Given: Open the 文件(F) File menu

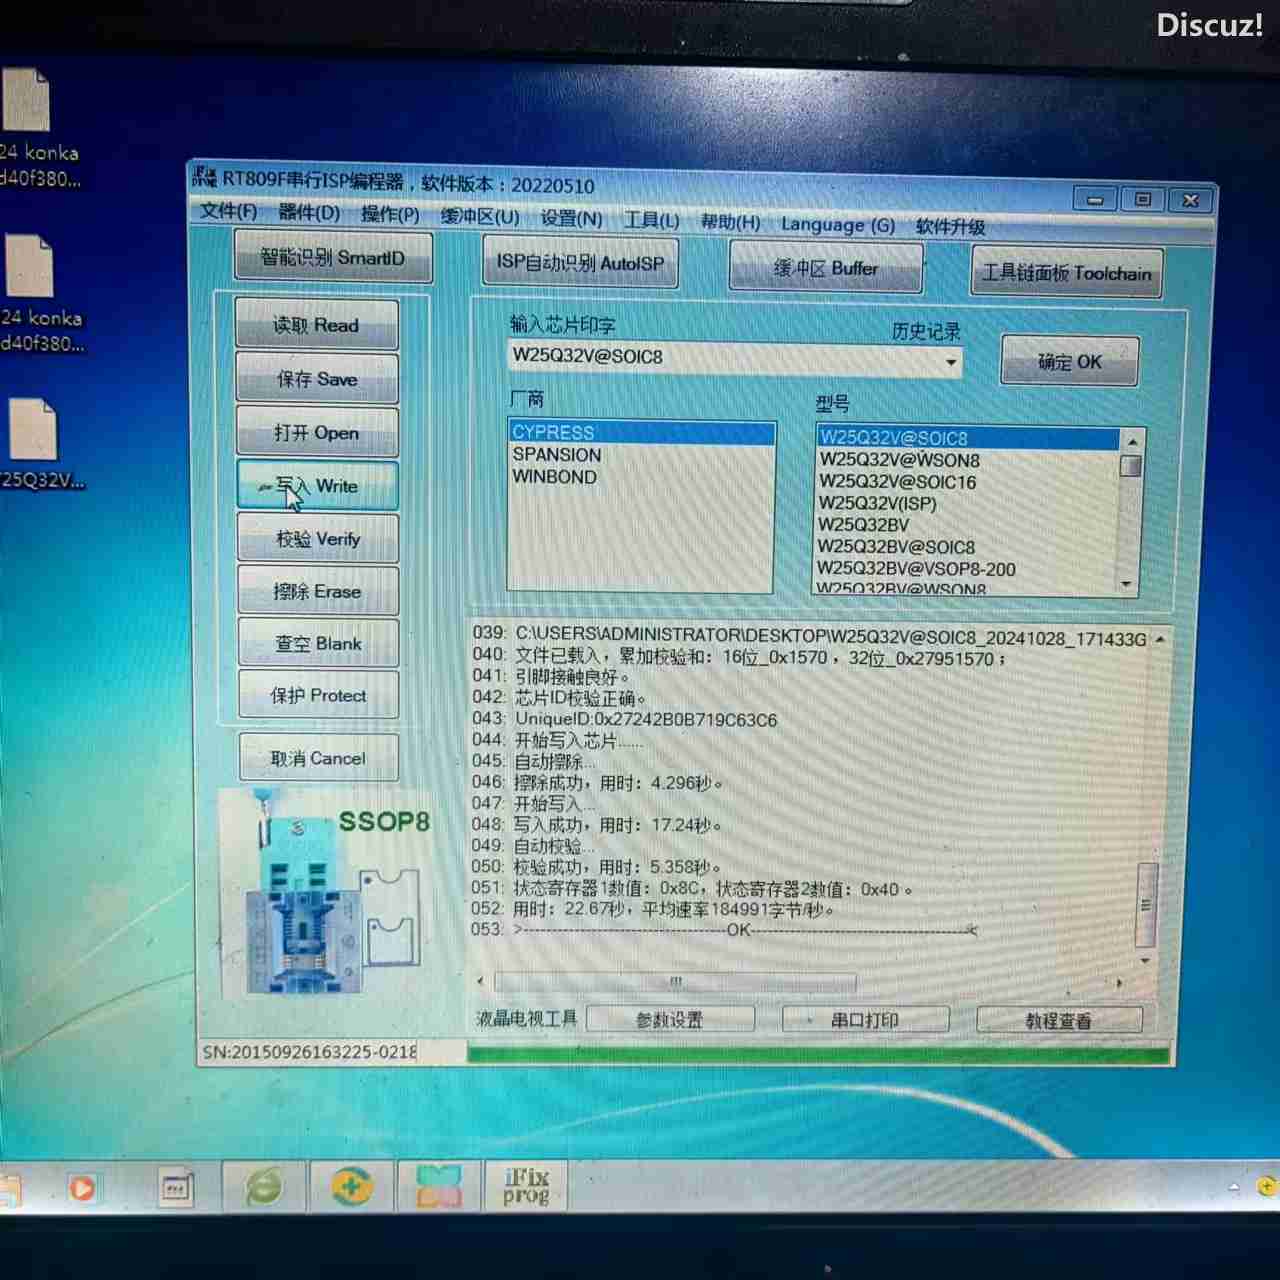Looking at the screenshot, I should coord(228,212).
